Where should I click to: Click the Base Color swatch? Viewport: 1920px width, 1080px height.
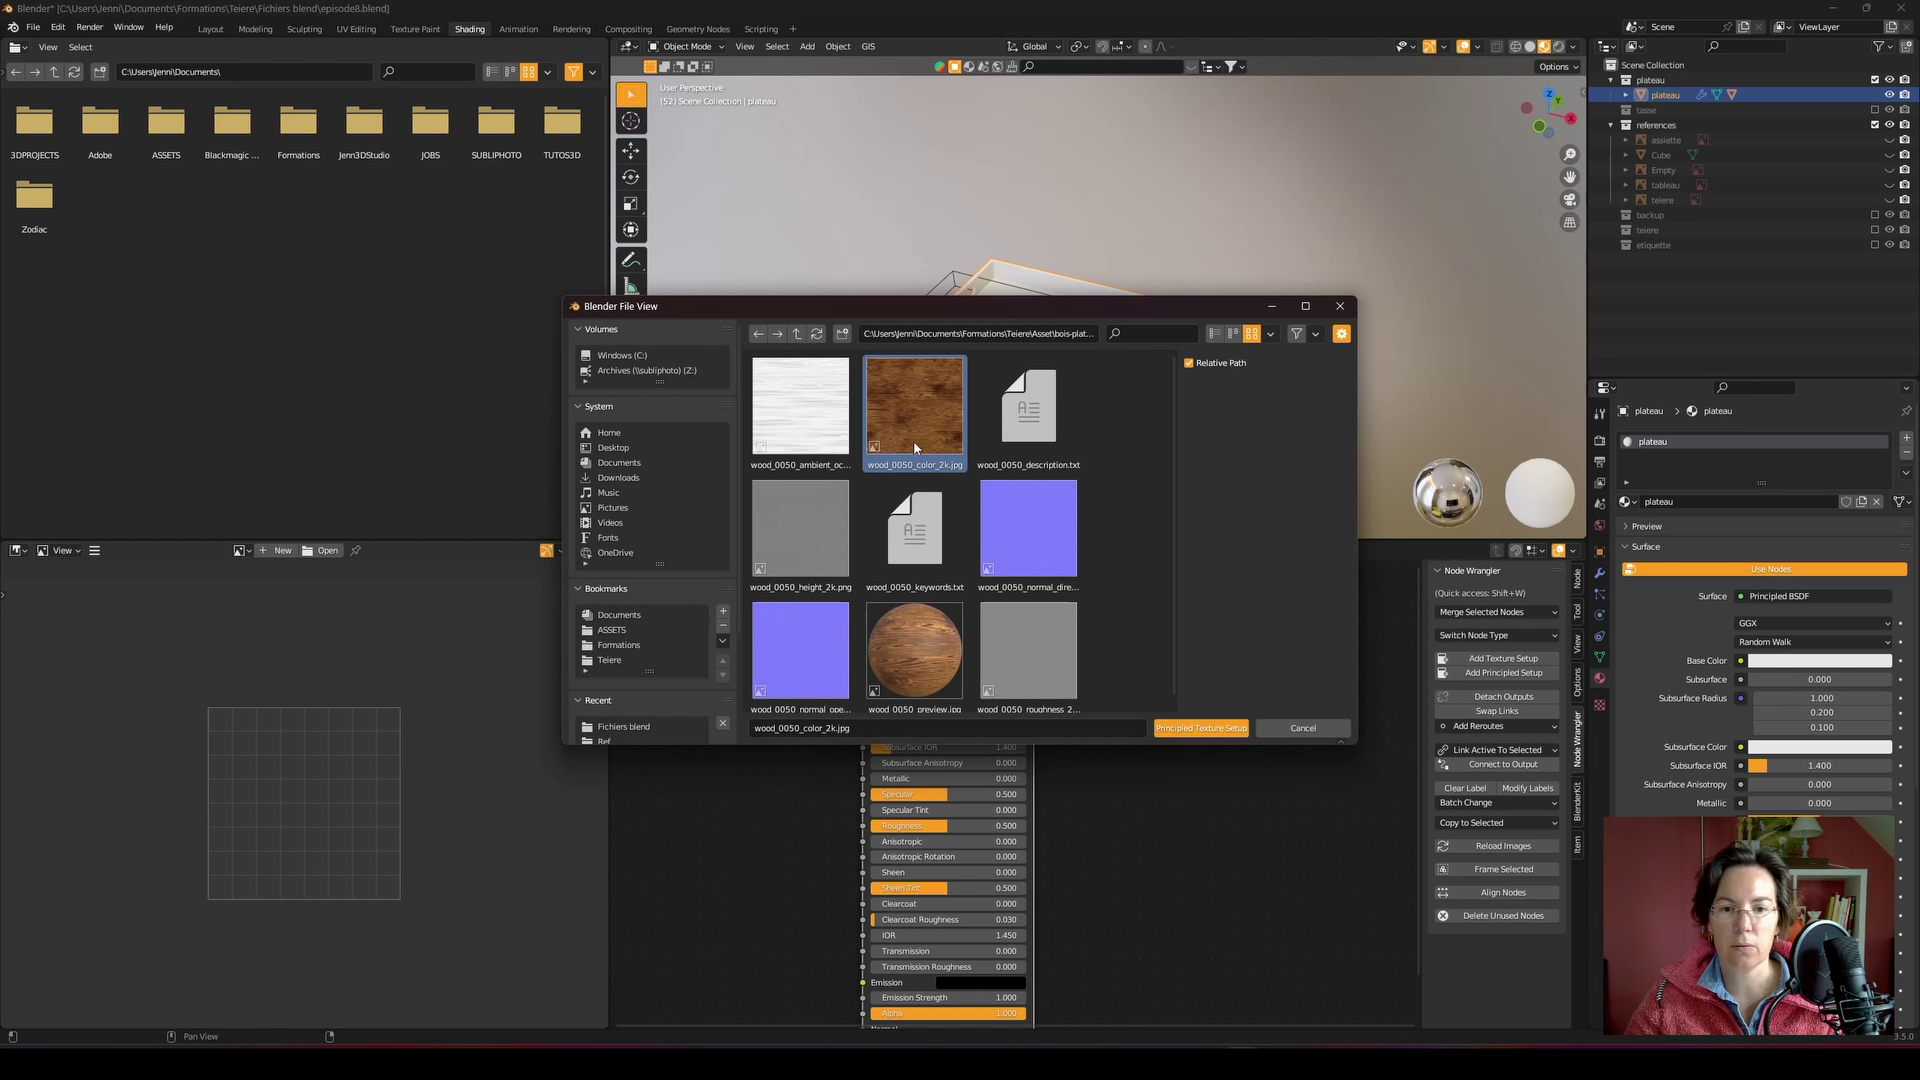point(1819,661)
